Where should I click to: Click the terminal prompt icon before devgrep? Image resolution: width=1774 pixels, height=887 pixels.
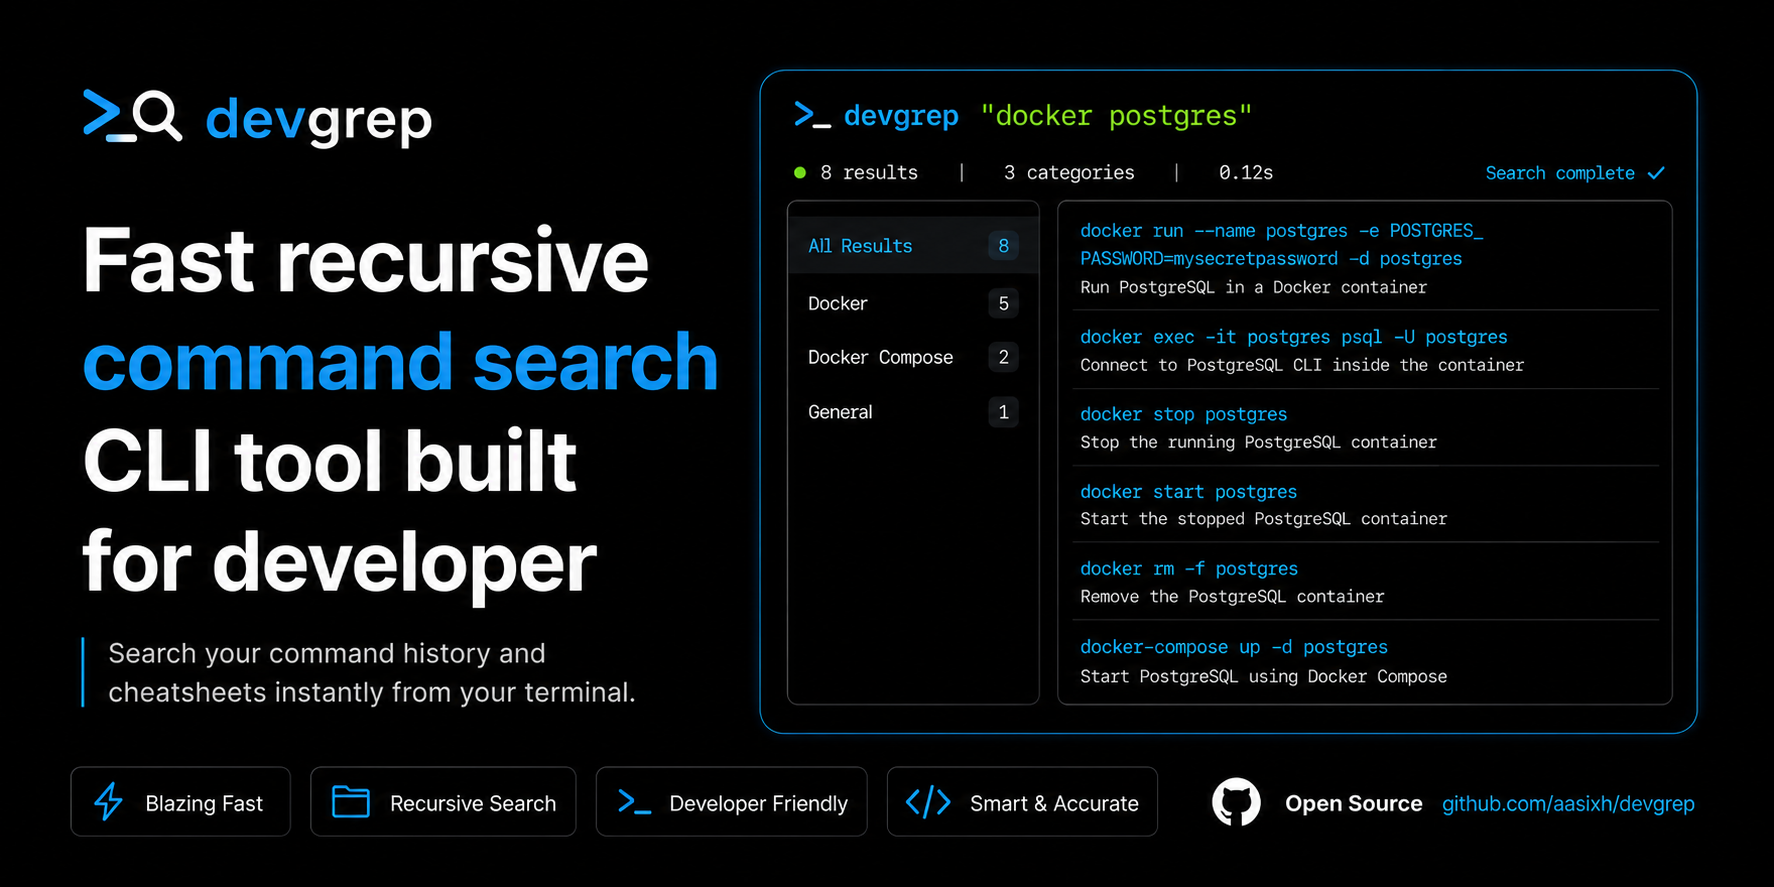pyautogui.click(x=812, y=115)
